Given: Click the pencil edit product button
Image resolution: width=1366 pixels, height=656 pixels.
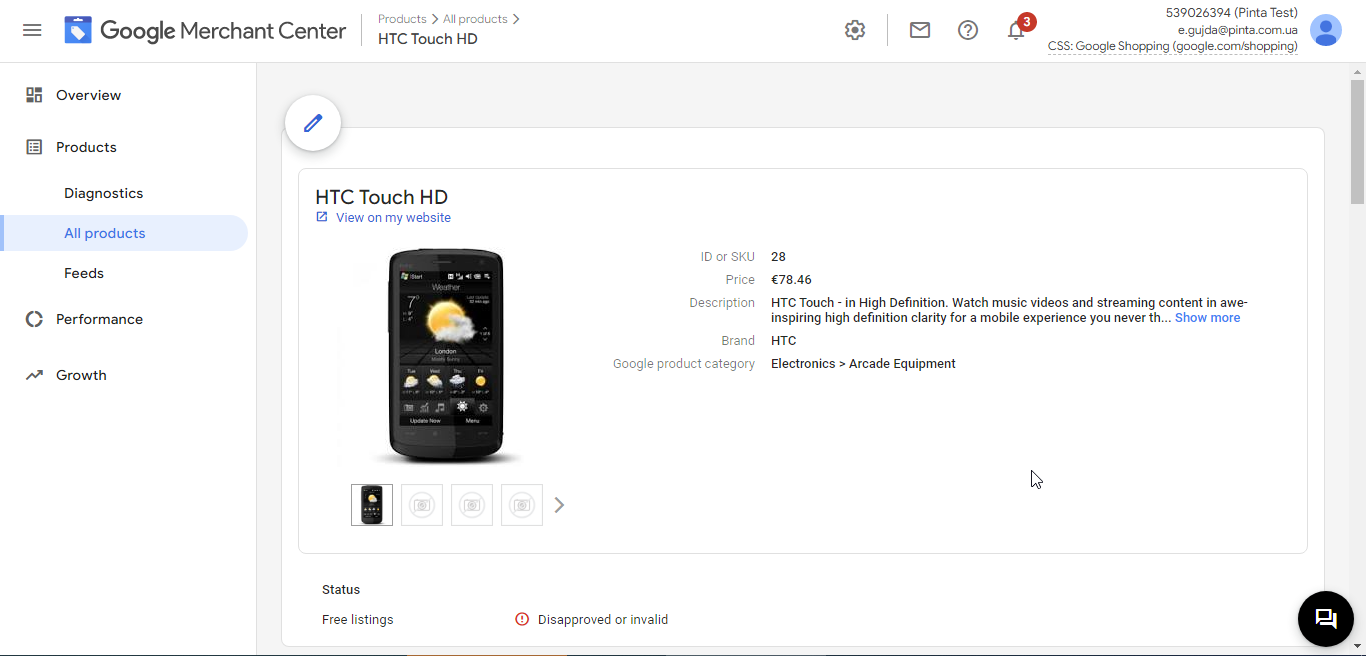Looking at the screenshot, I should (313, 123).
